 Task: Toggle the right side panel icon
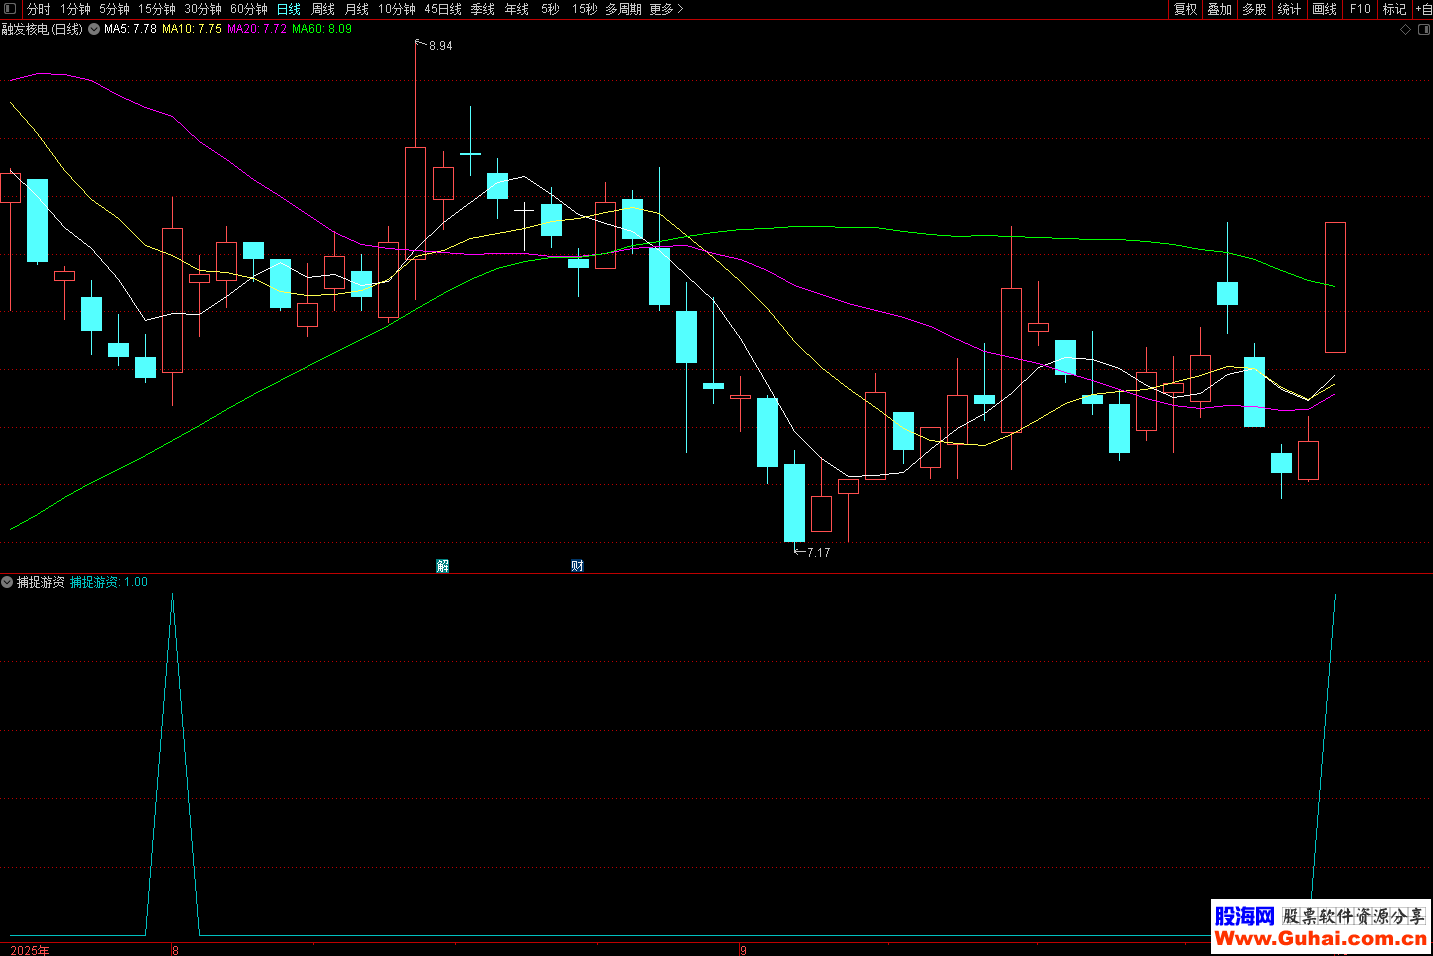[x=1423, y=30]
